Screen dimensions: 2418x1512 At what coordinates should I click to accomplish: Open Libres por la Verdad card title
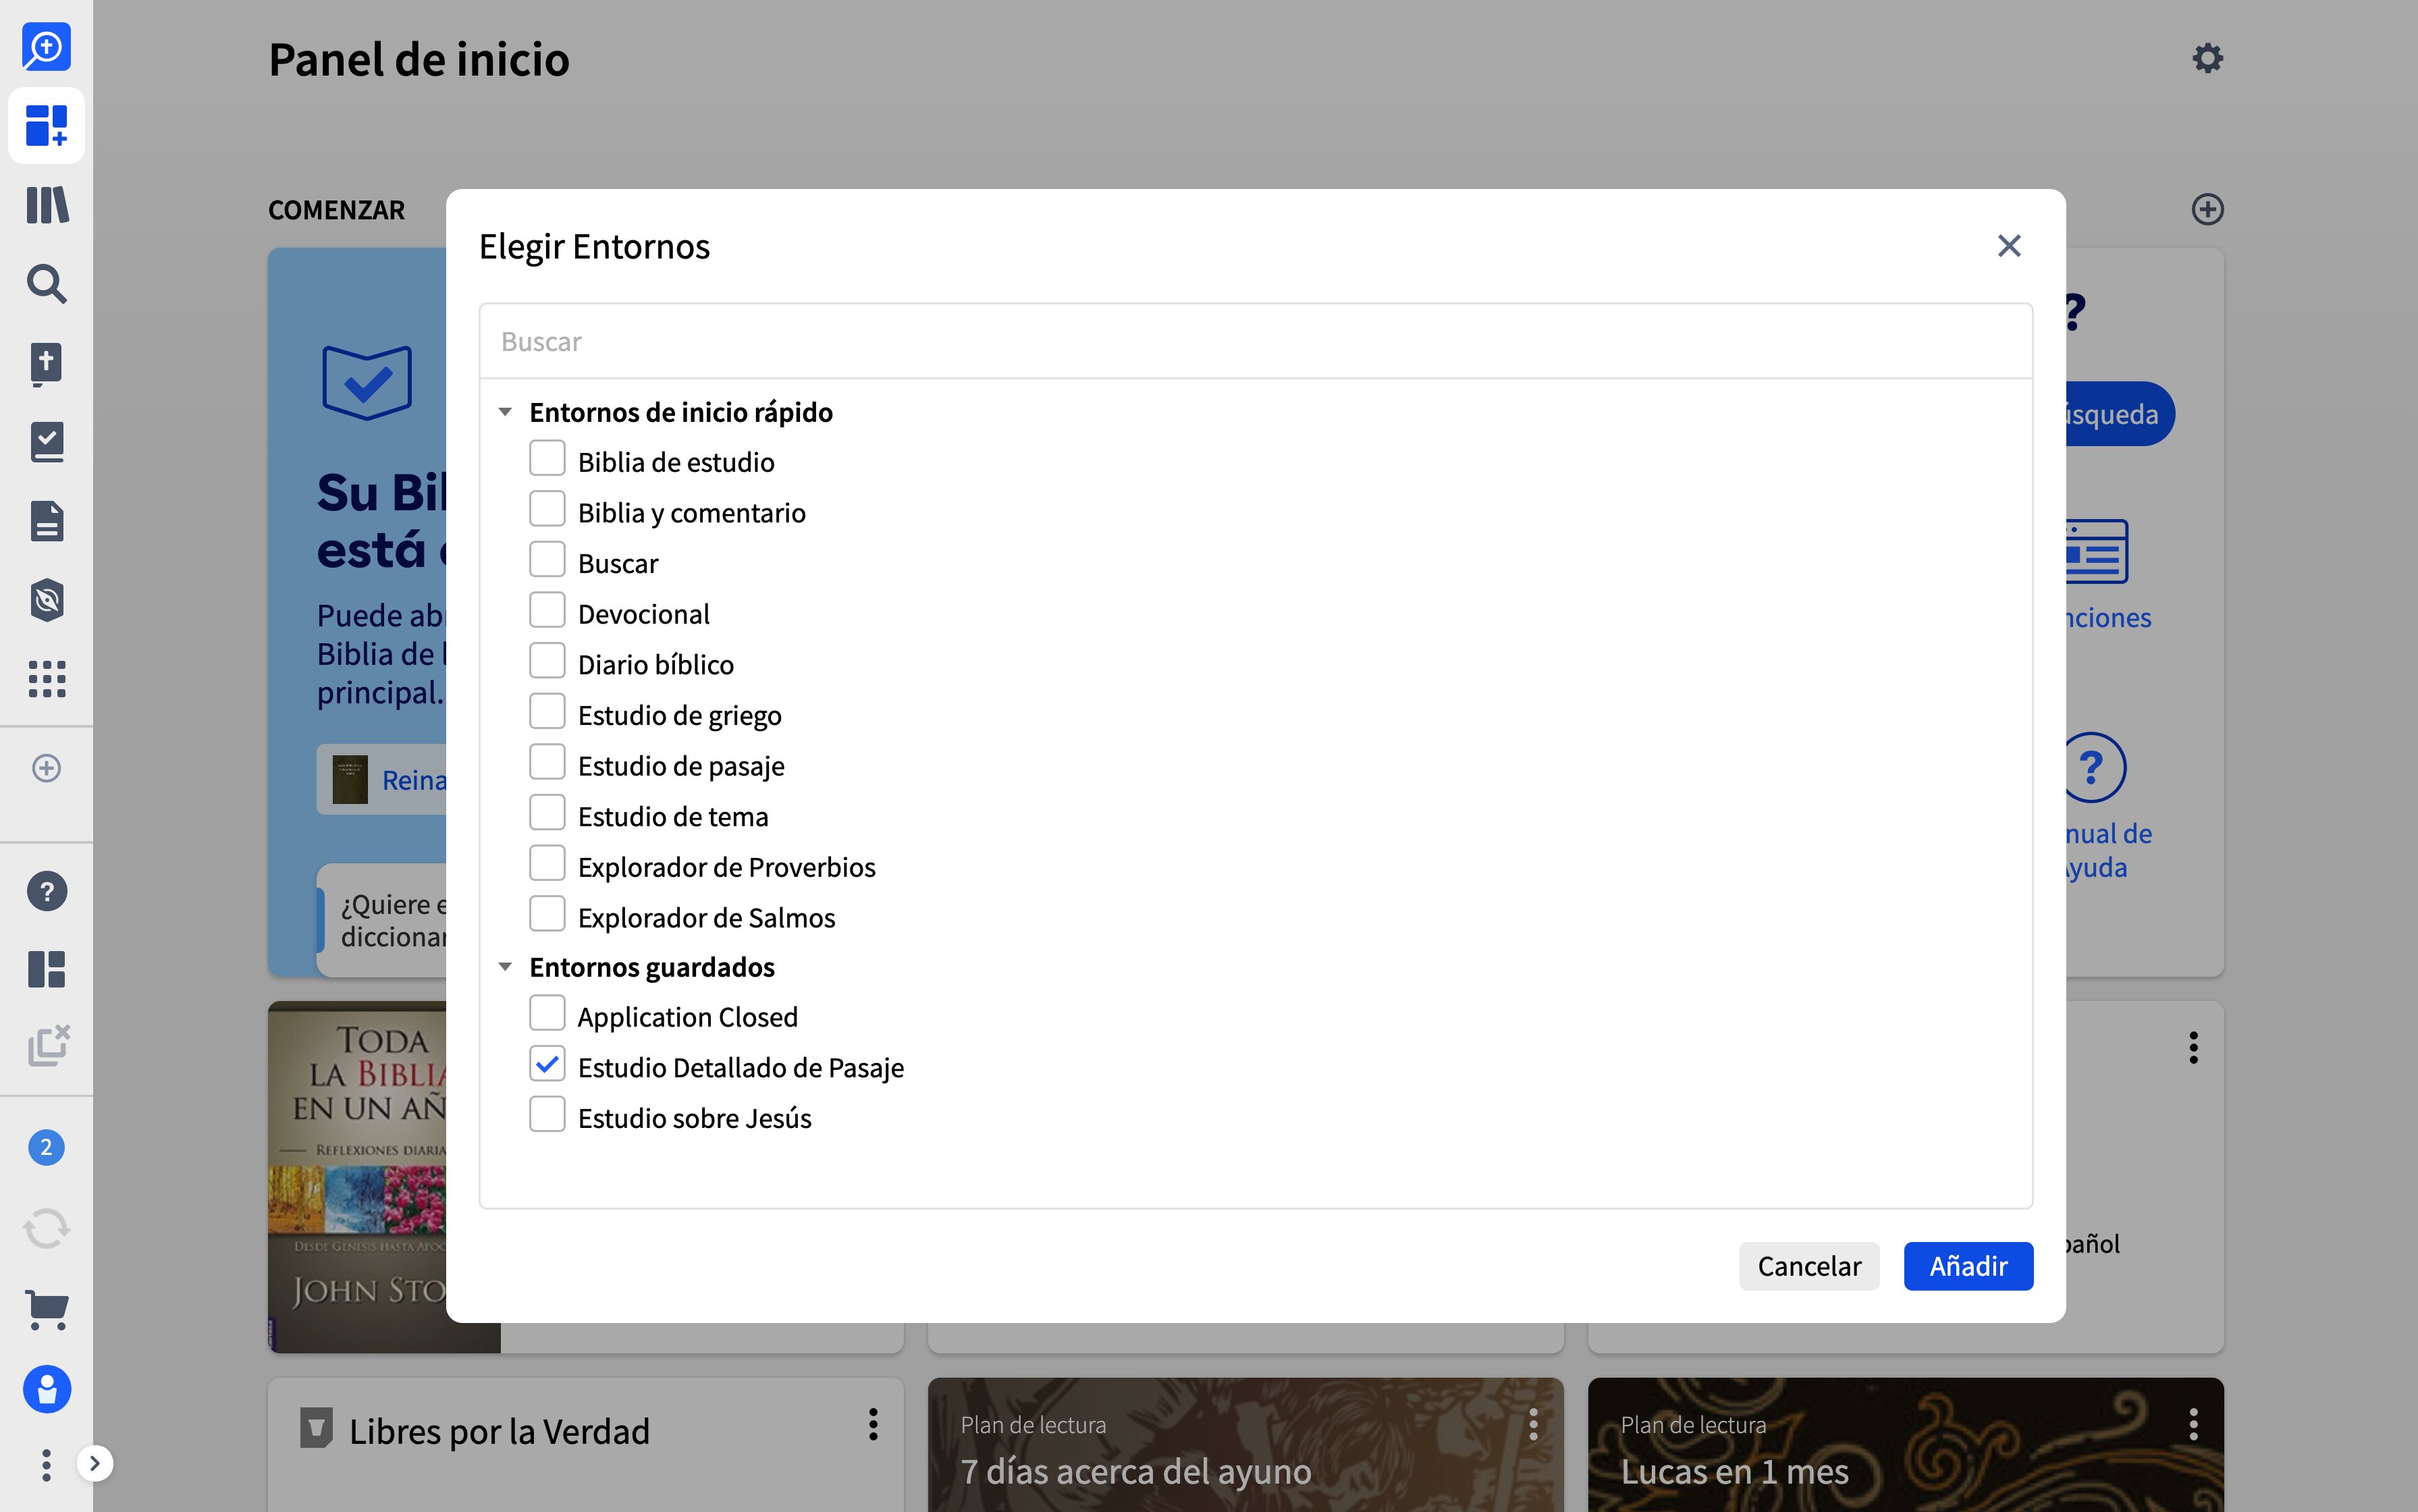click(x=499, y=1431)
